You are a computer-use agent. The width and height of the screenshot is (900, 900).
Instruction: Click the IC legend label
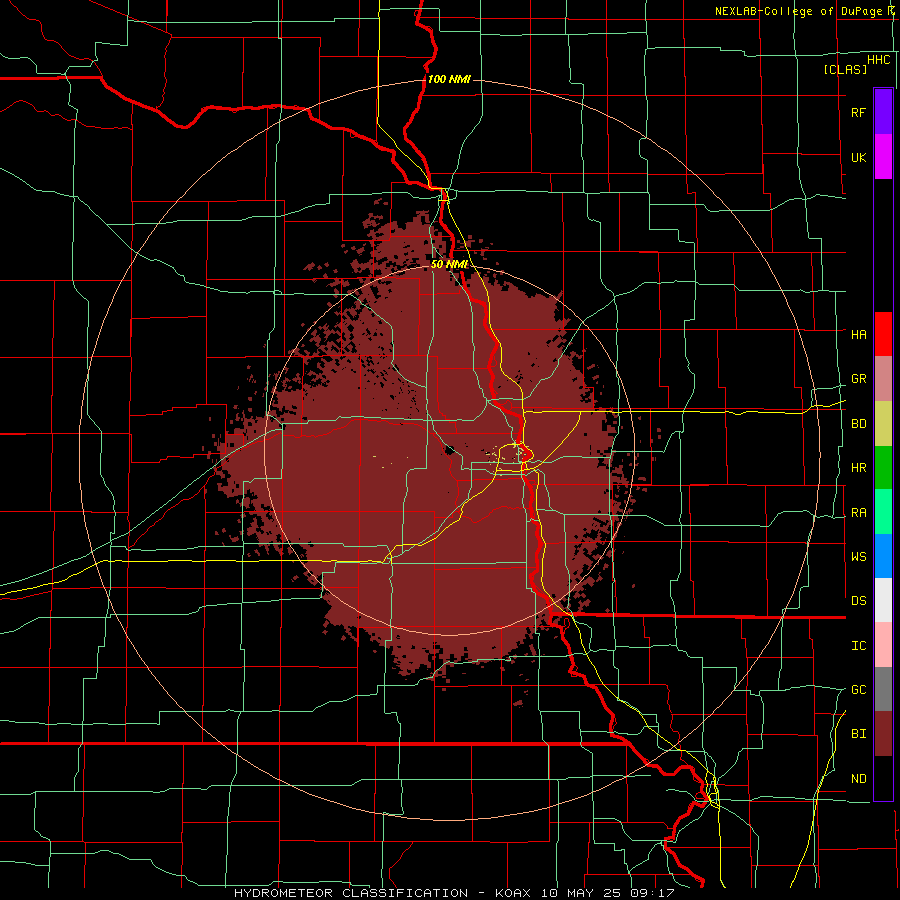click(x=858, y=646)
